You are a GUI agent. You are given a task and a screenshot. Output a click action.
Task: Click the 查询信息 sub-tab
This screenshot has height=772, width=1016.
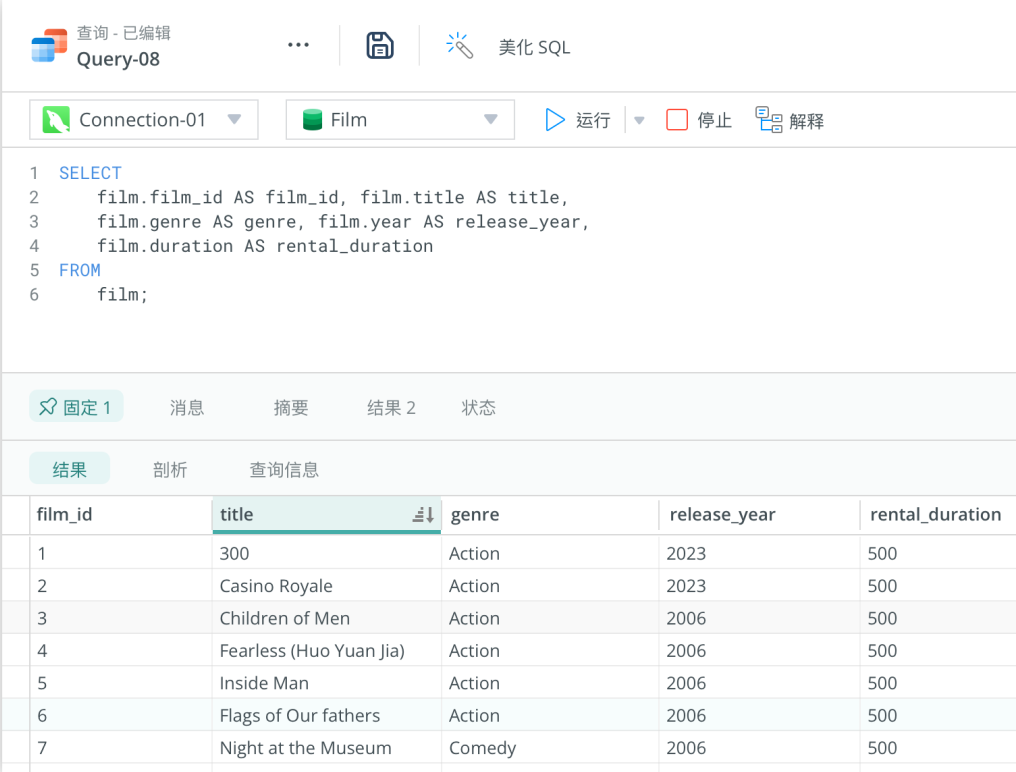pyautogui.click(x=284, y=469)
